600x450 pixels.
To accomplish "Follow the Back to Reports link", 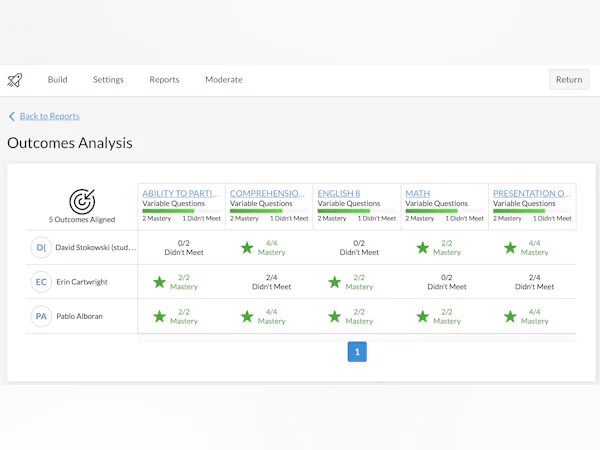I will click(x=50, y=116).
